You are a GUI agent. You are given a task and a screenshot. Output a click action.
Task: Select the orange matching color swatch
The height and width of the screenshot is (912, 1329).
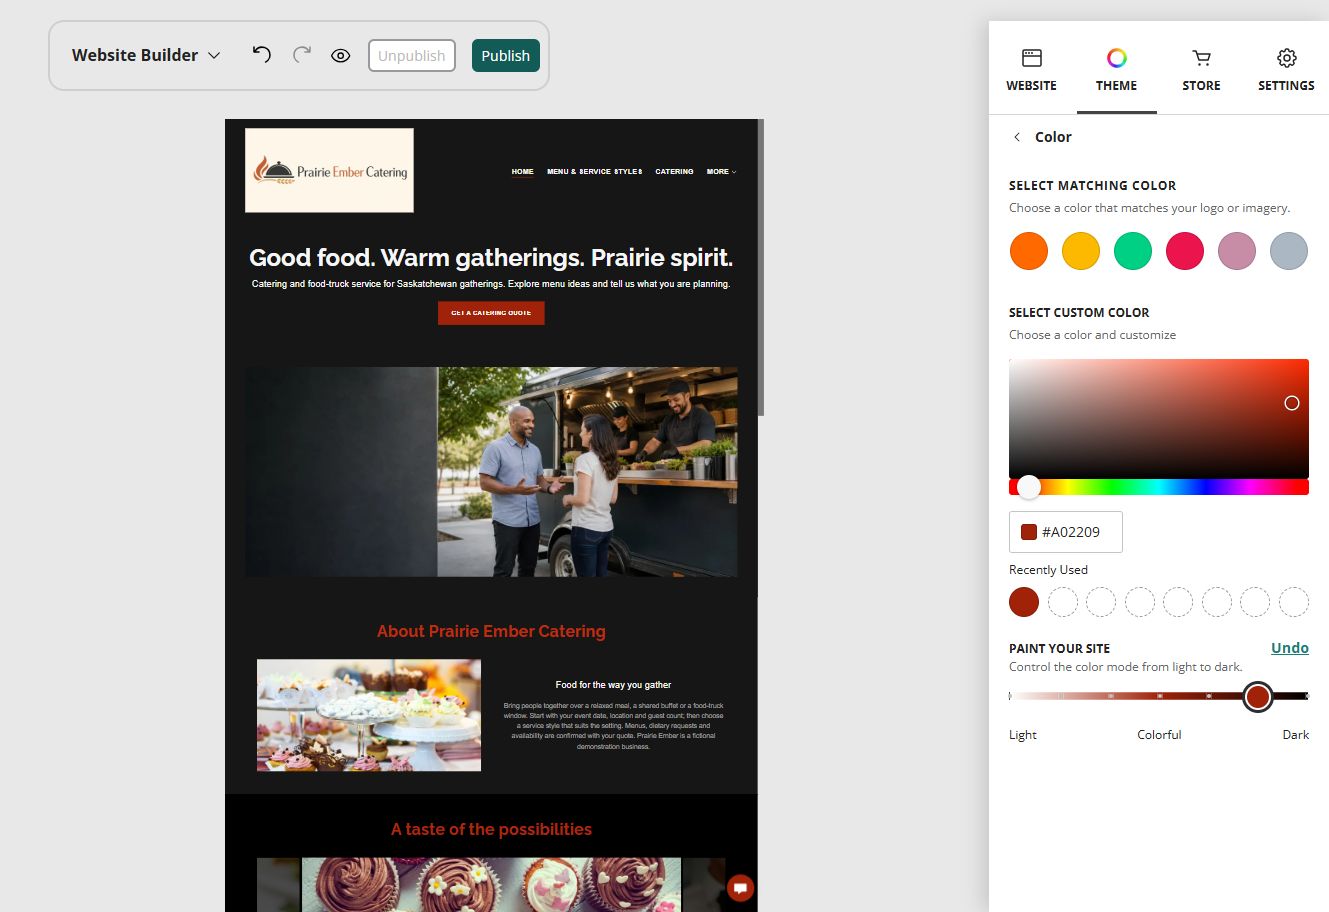[x=1029, y=251]
